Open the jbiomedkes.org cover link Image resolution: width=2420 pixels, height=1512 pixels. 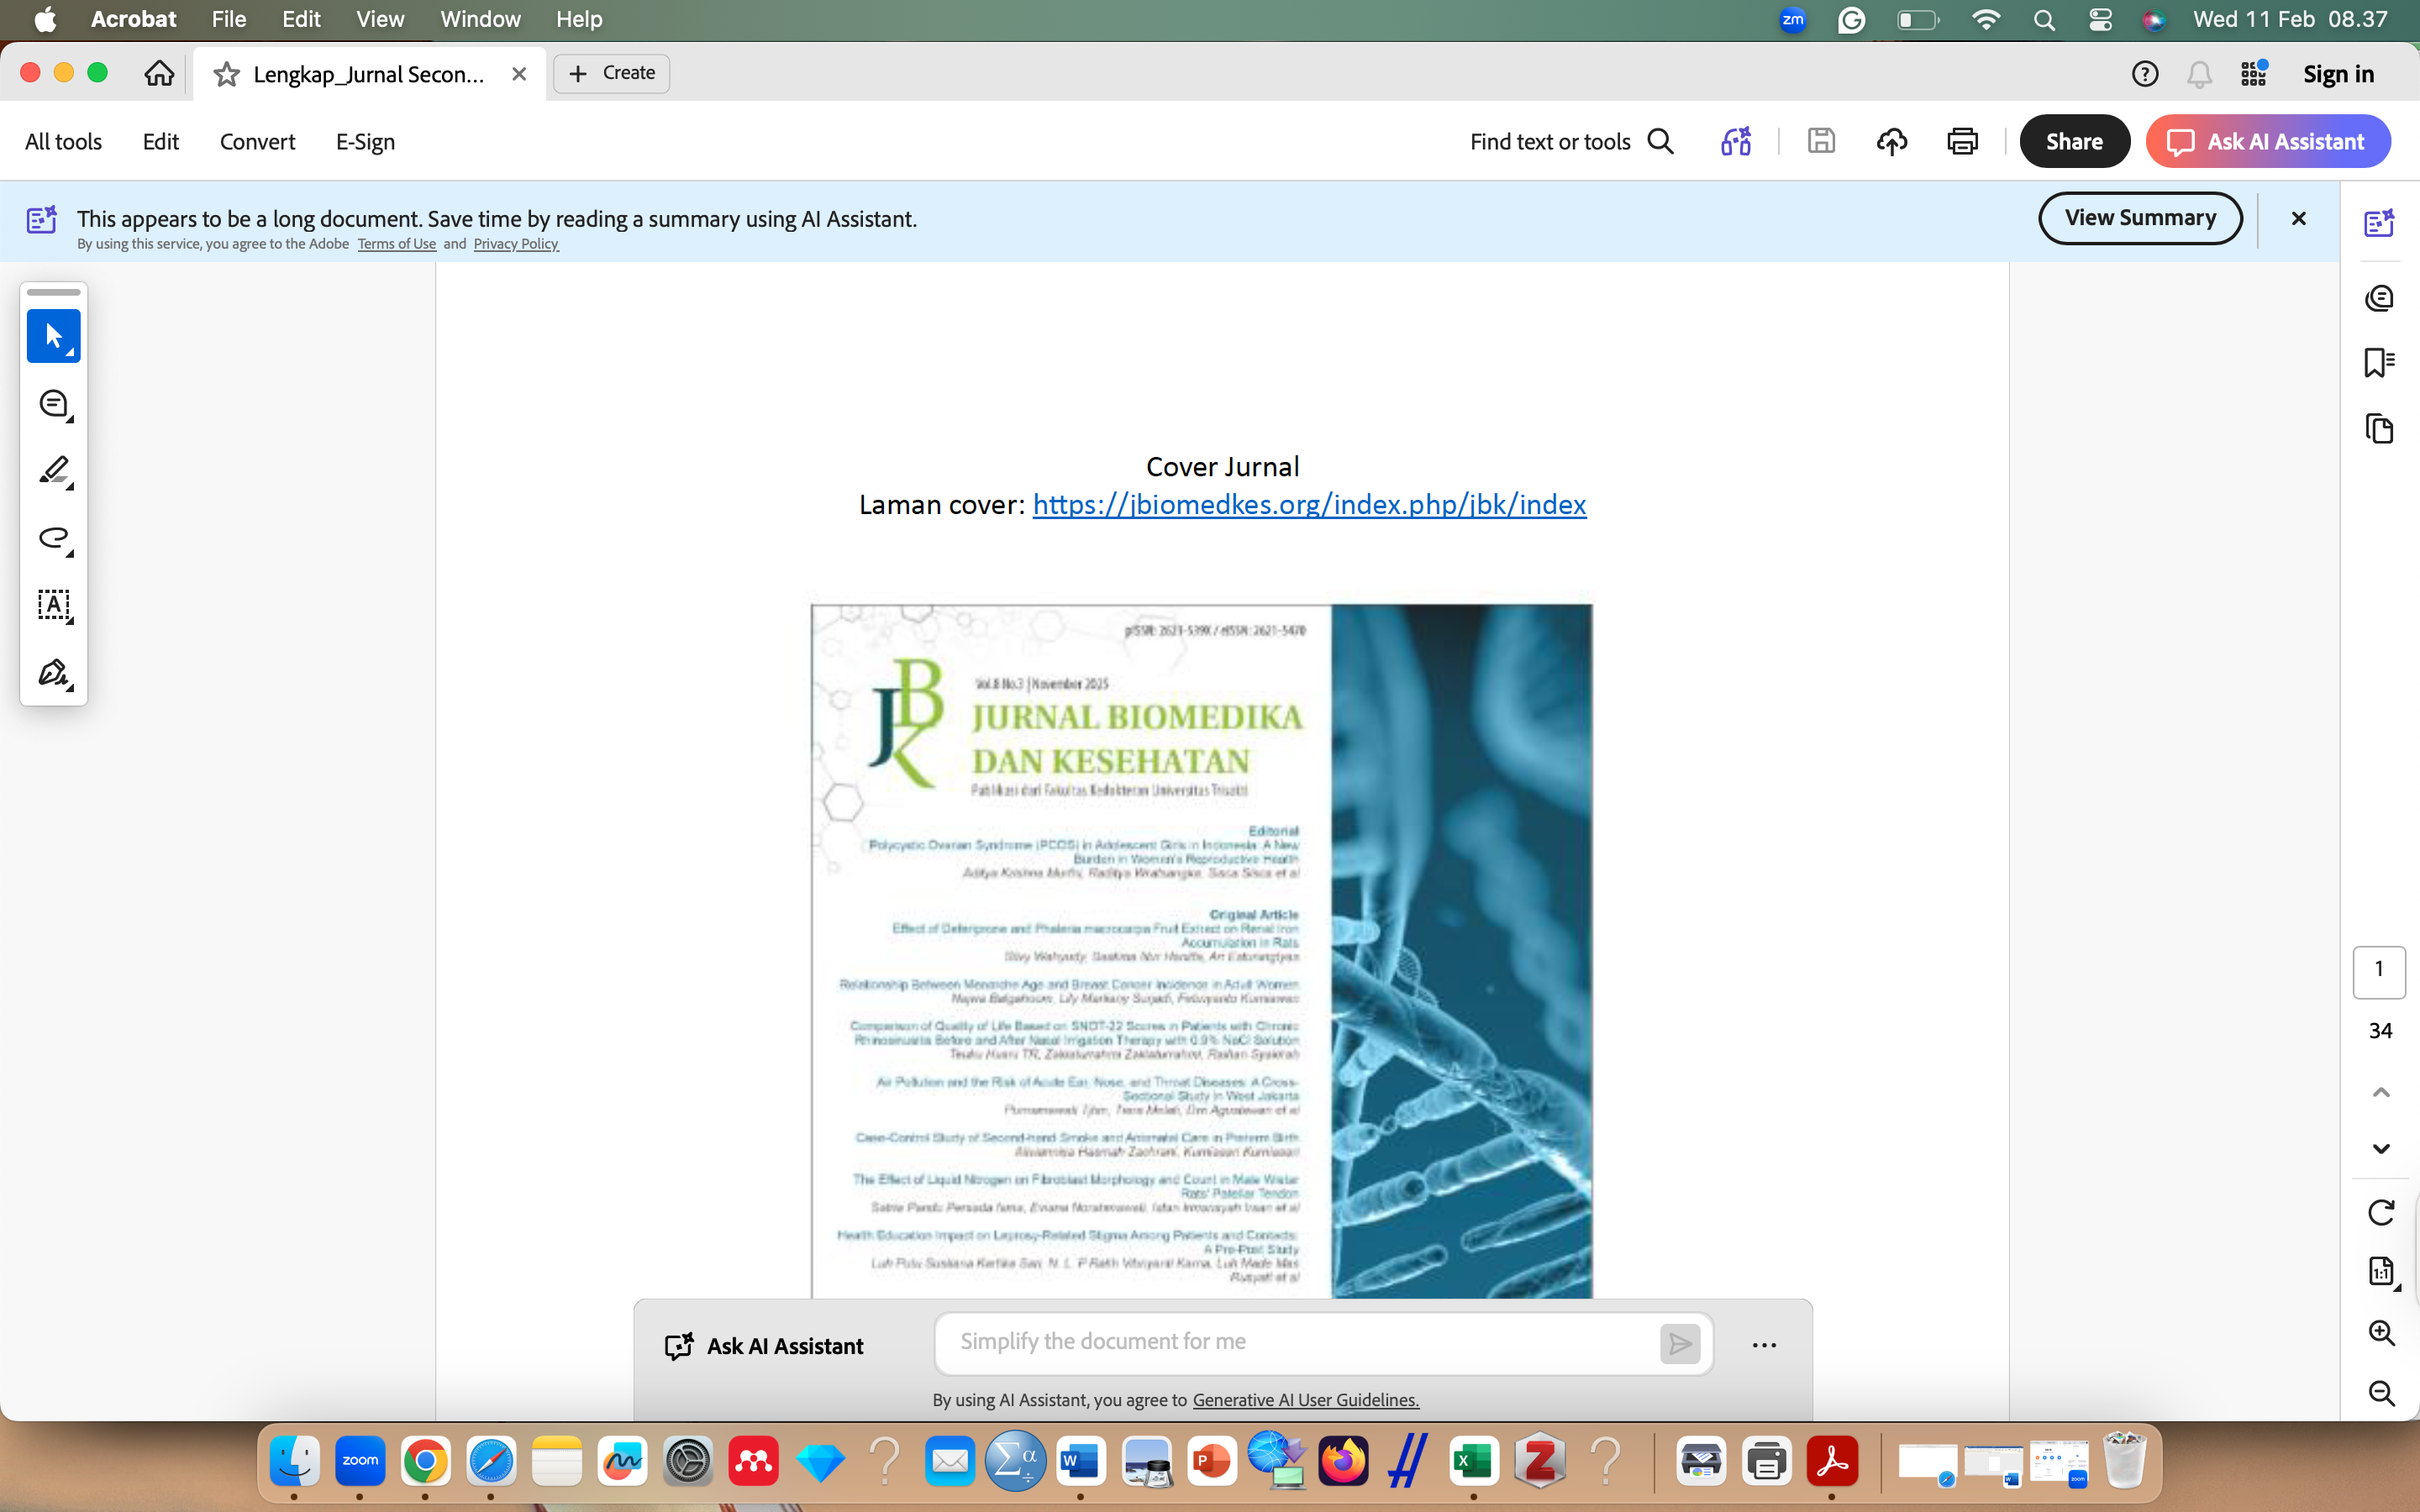pyautogui.click(x=1308, y=505)
